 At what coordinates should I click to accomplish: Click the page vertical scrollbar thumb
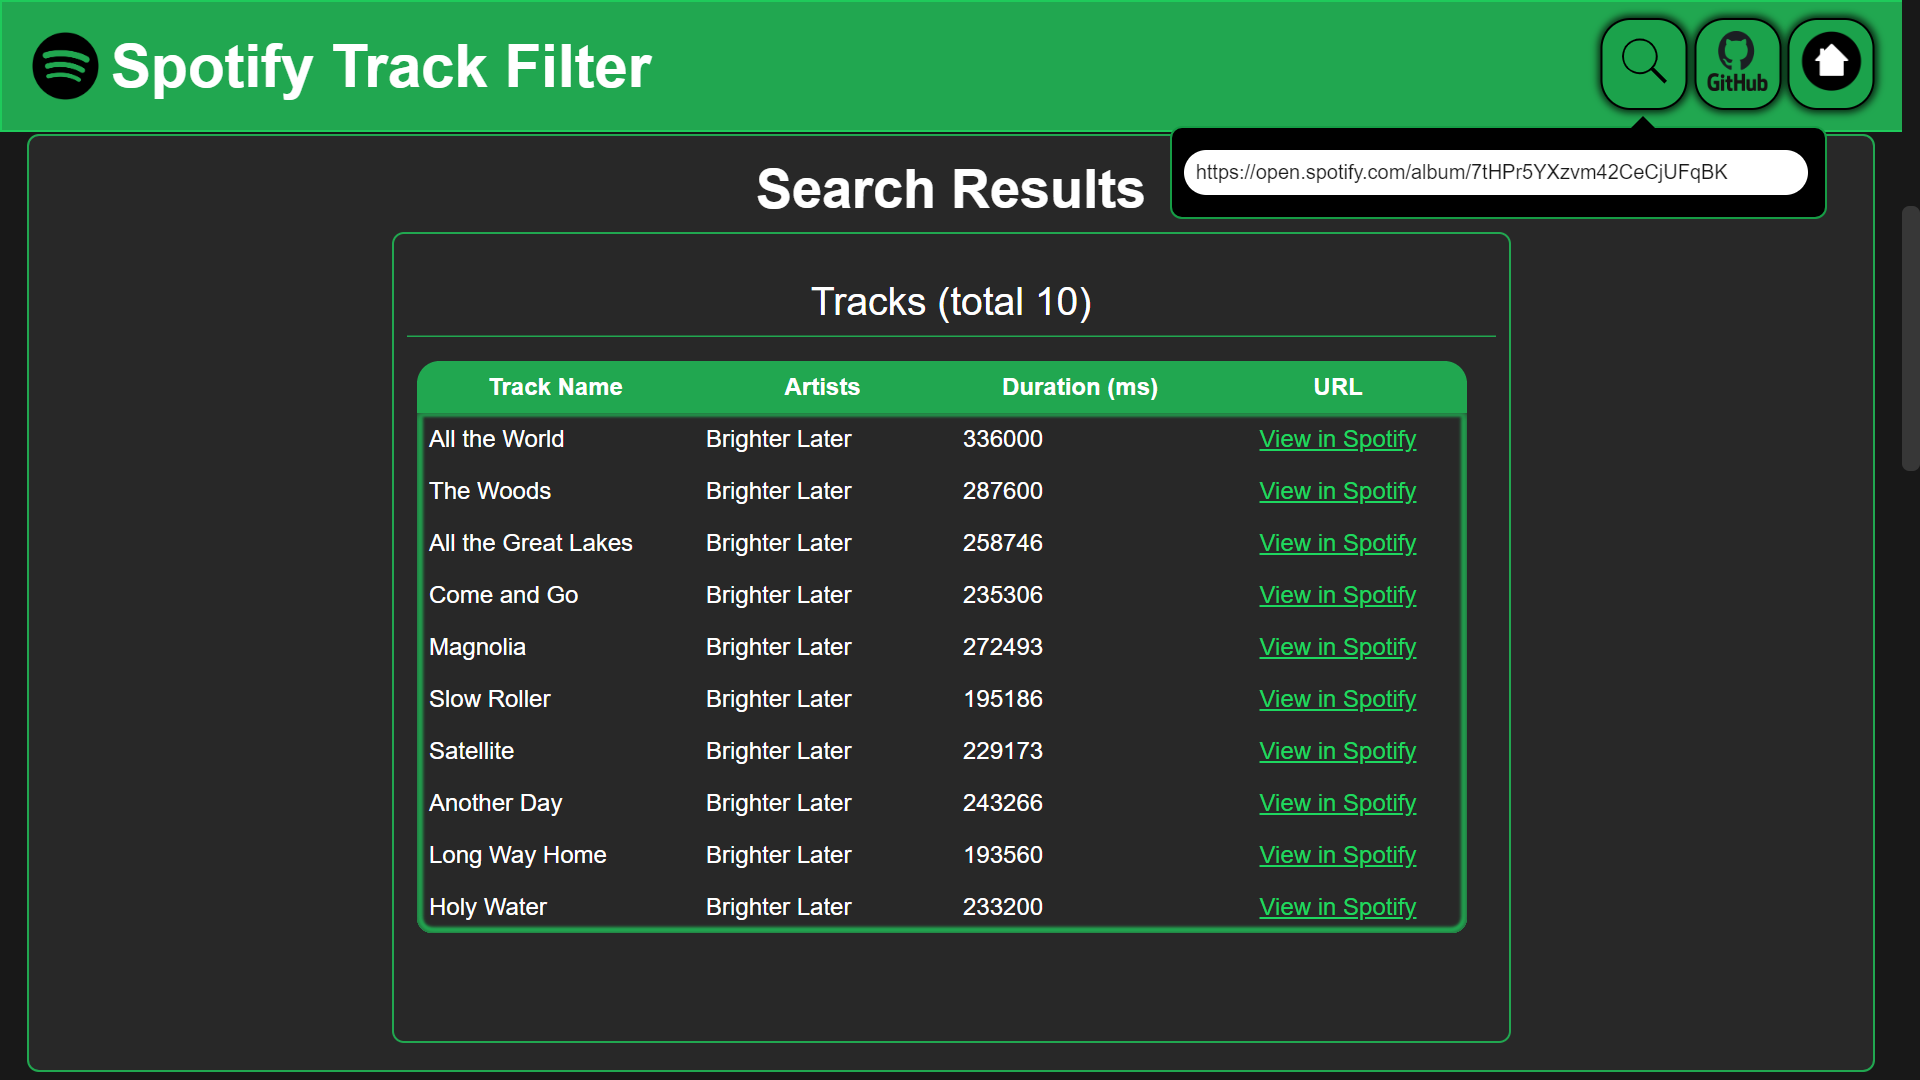pyautogui.click(x=1910, y=338)
